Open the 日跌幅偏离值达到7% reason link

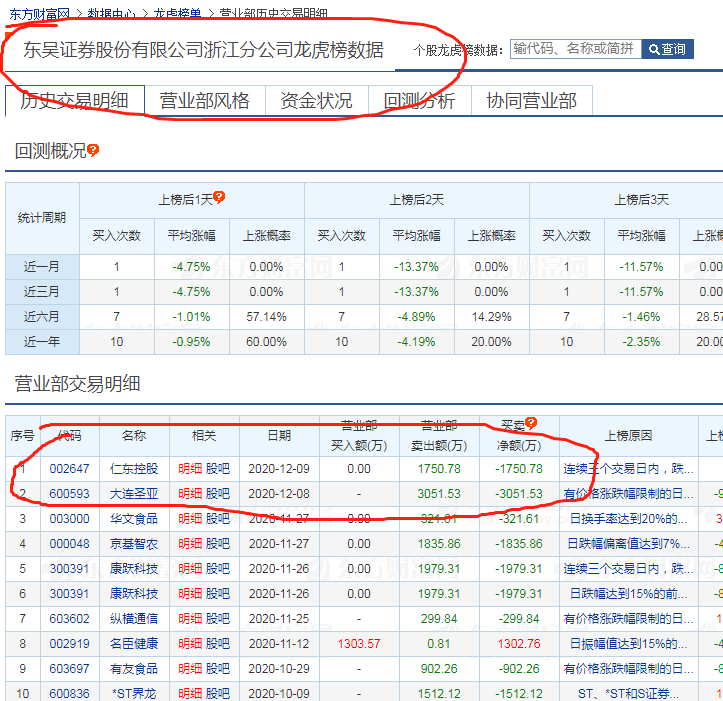tap(628, 544)
